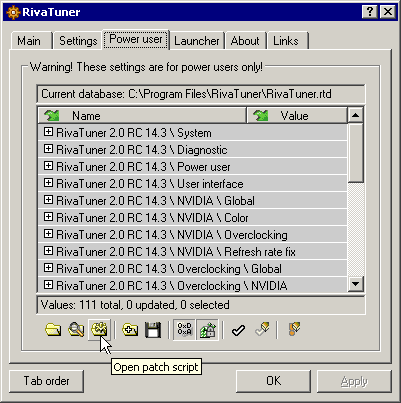The image size is (401, 403).
Task: Click the context help question mark
Action: (370, 12)
